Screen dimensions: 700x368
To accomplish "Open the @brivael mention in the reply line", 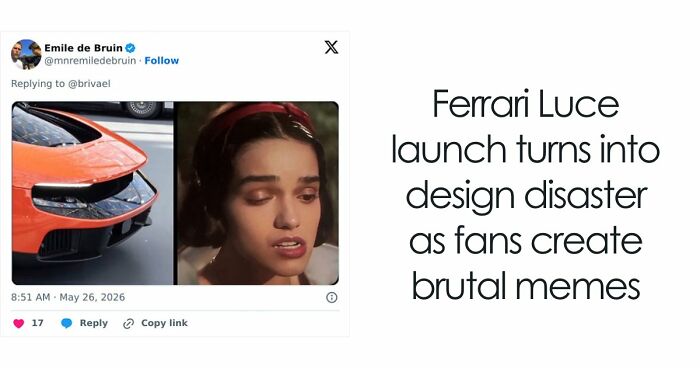I will (x=89, y=84).
